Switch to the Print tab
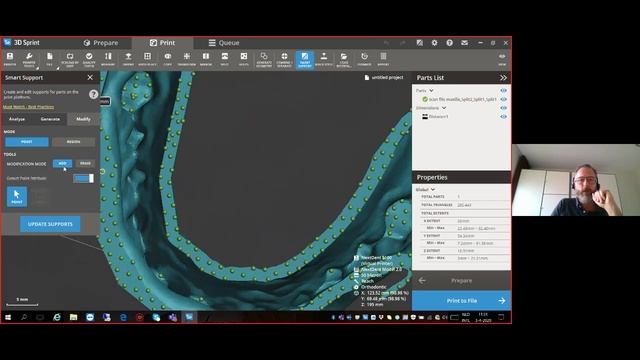Viewport: 640px width, 360px height. click(162, 43)
